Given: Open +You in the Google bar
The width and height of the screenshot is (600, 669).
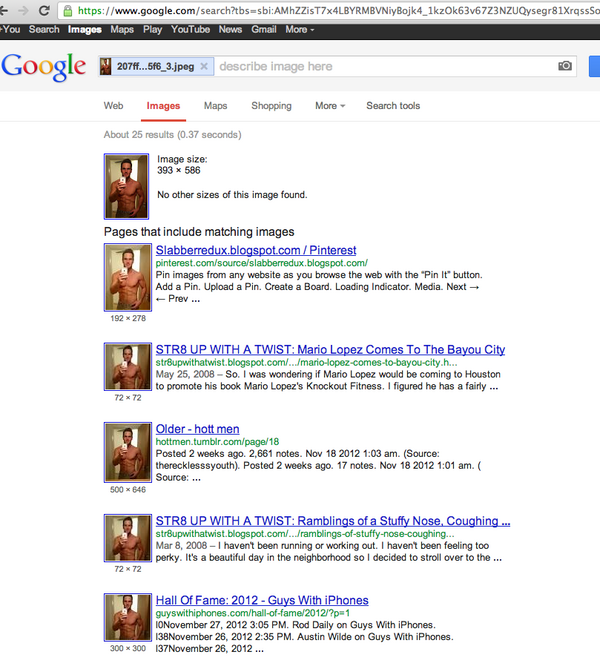Looking at the screenshot, I should 10,29.
